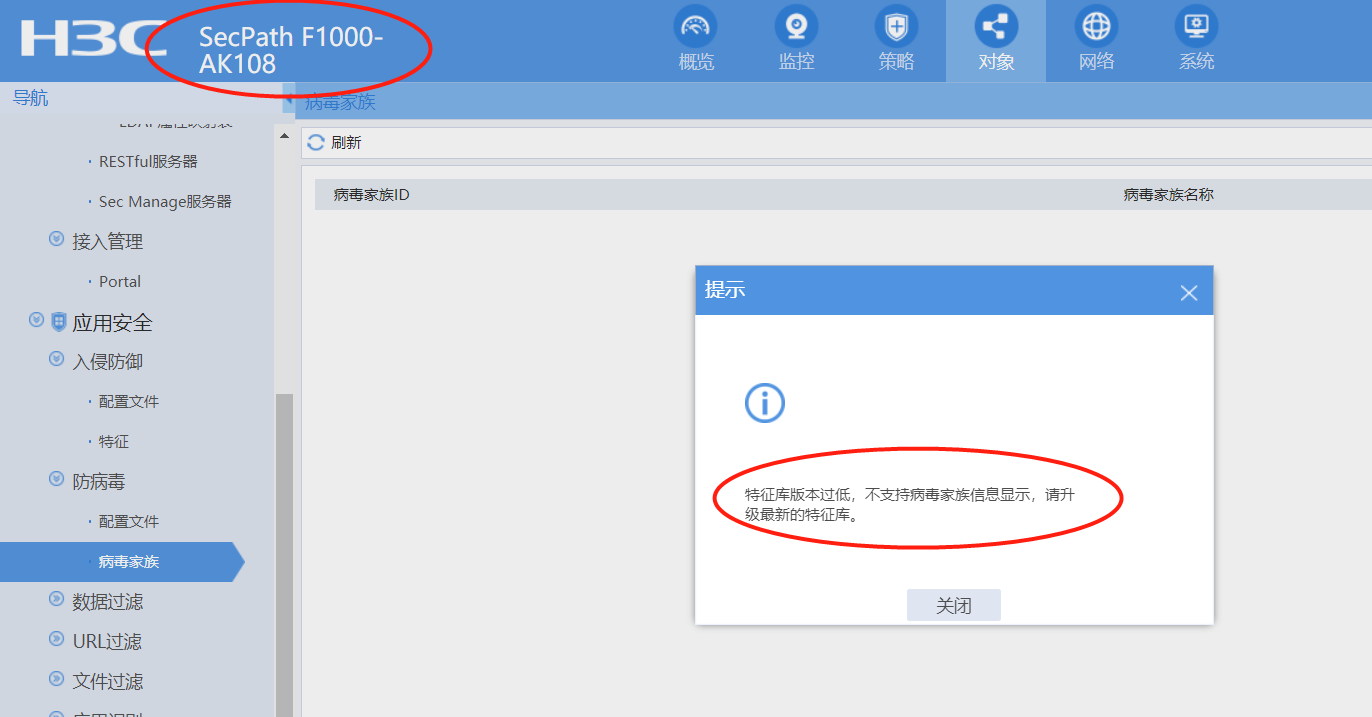Open the 系统 system monitor icon
The height and width of the screenshot is (717, 1372).
(1196, 26)
